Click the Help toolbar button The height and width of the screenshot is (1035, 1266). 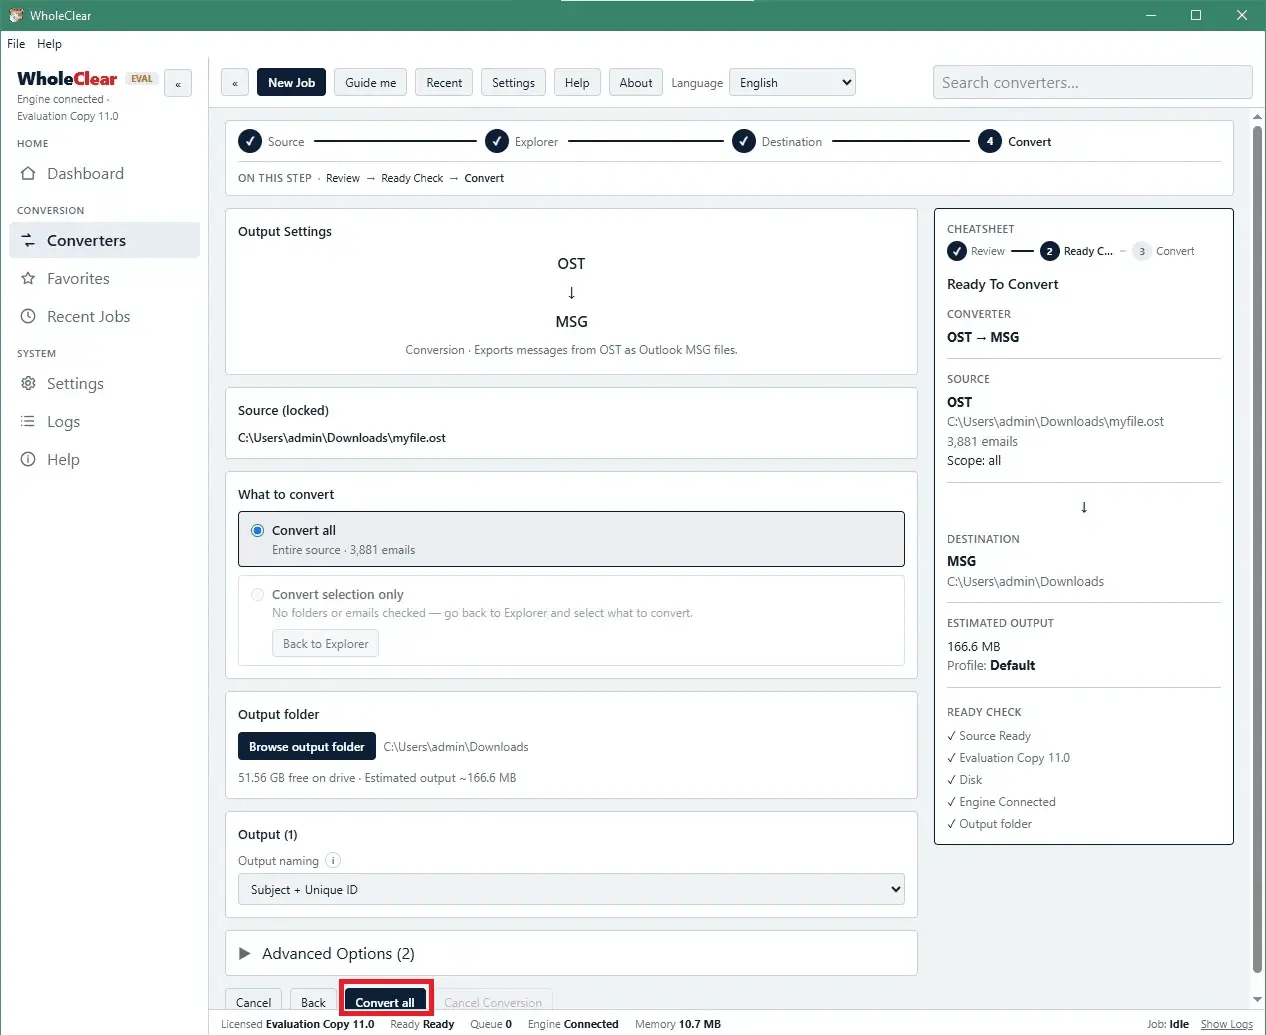(x=577, y=83)
